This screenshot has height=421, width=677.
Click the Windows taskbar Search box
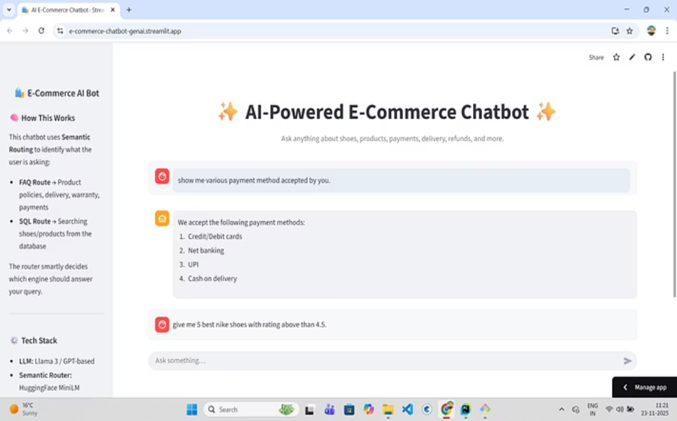click(251, 409)
